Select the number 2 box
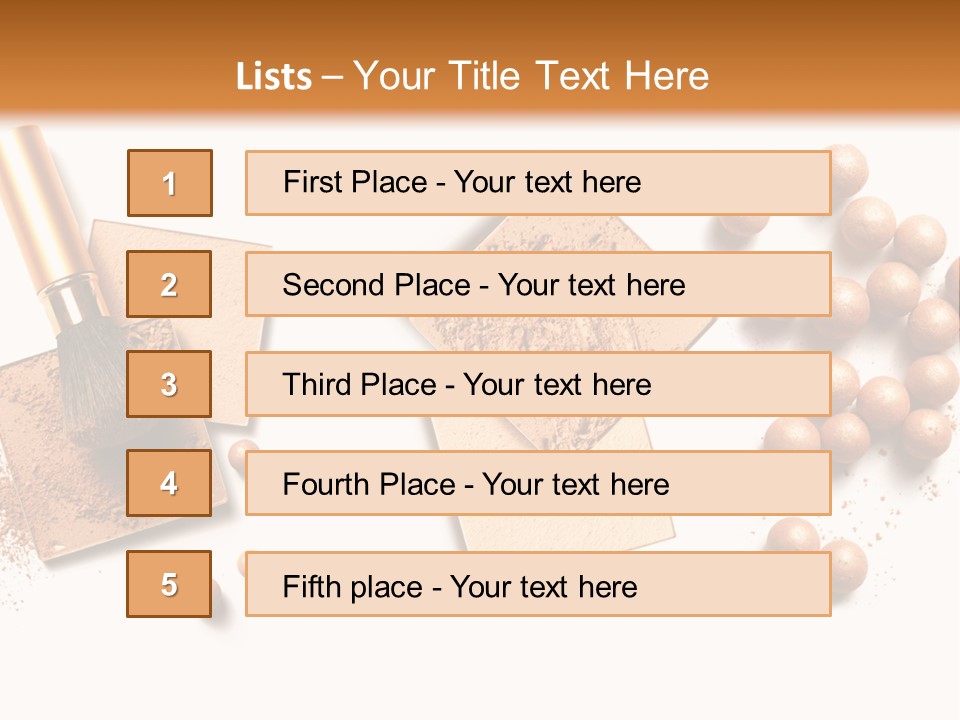Image resolution: width=960 pixels, height=720 pixels. [169, 284]
